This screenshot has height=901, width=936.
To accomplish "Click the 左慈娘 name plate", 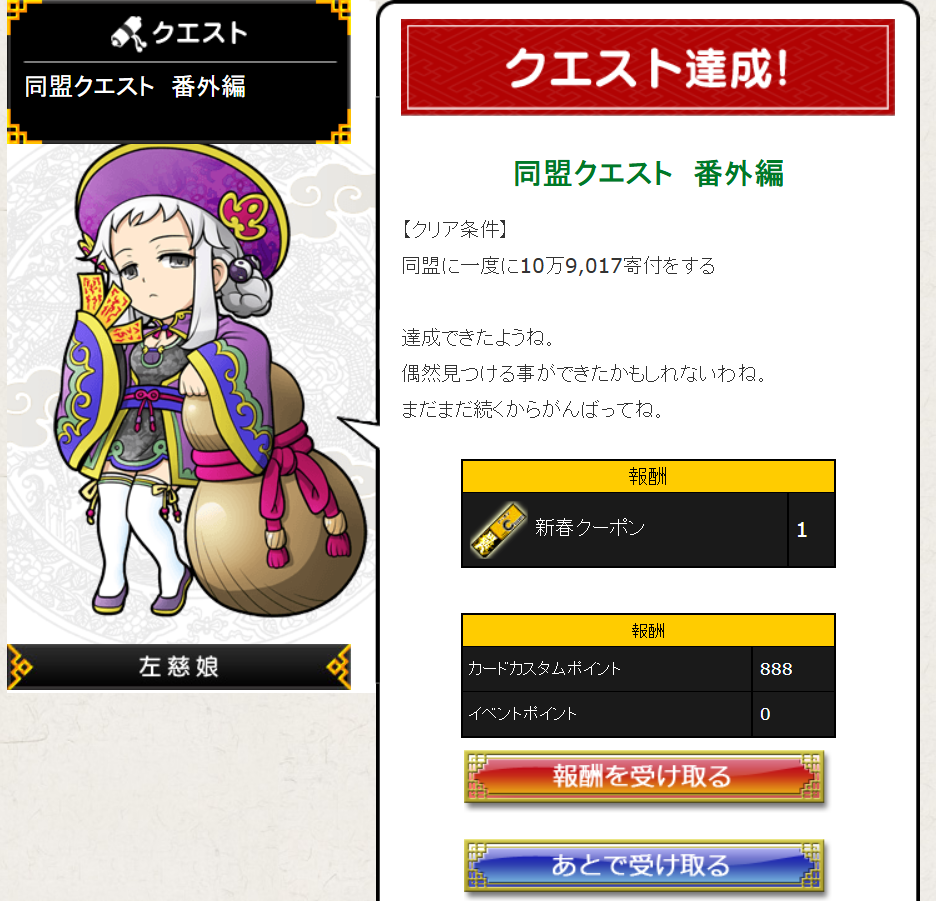I will click(x=178, y=666).
